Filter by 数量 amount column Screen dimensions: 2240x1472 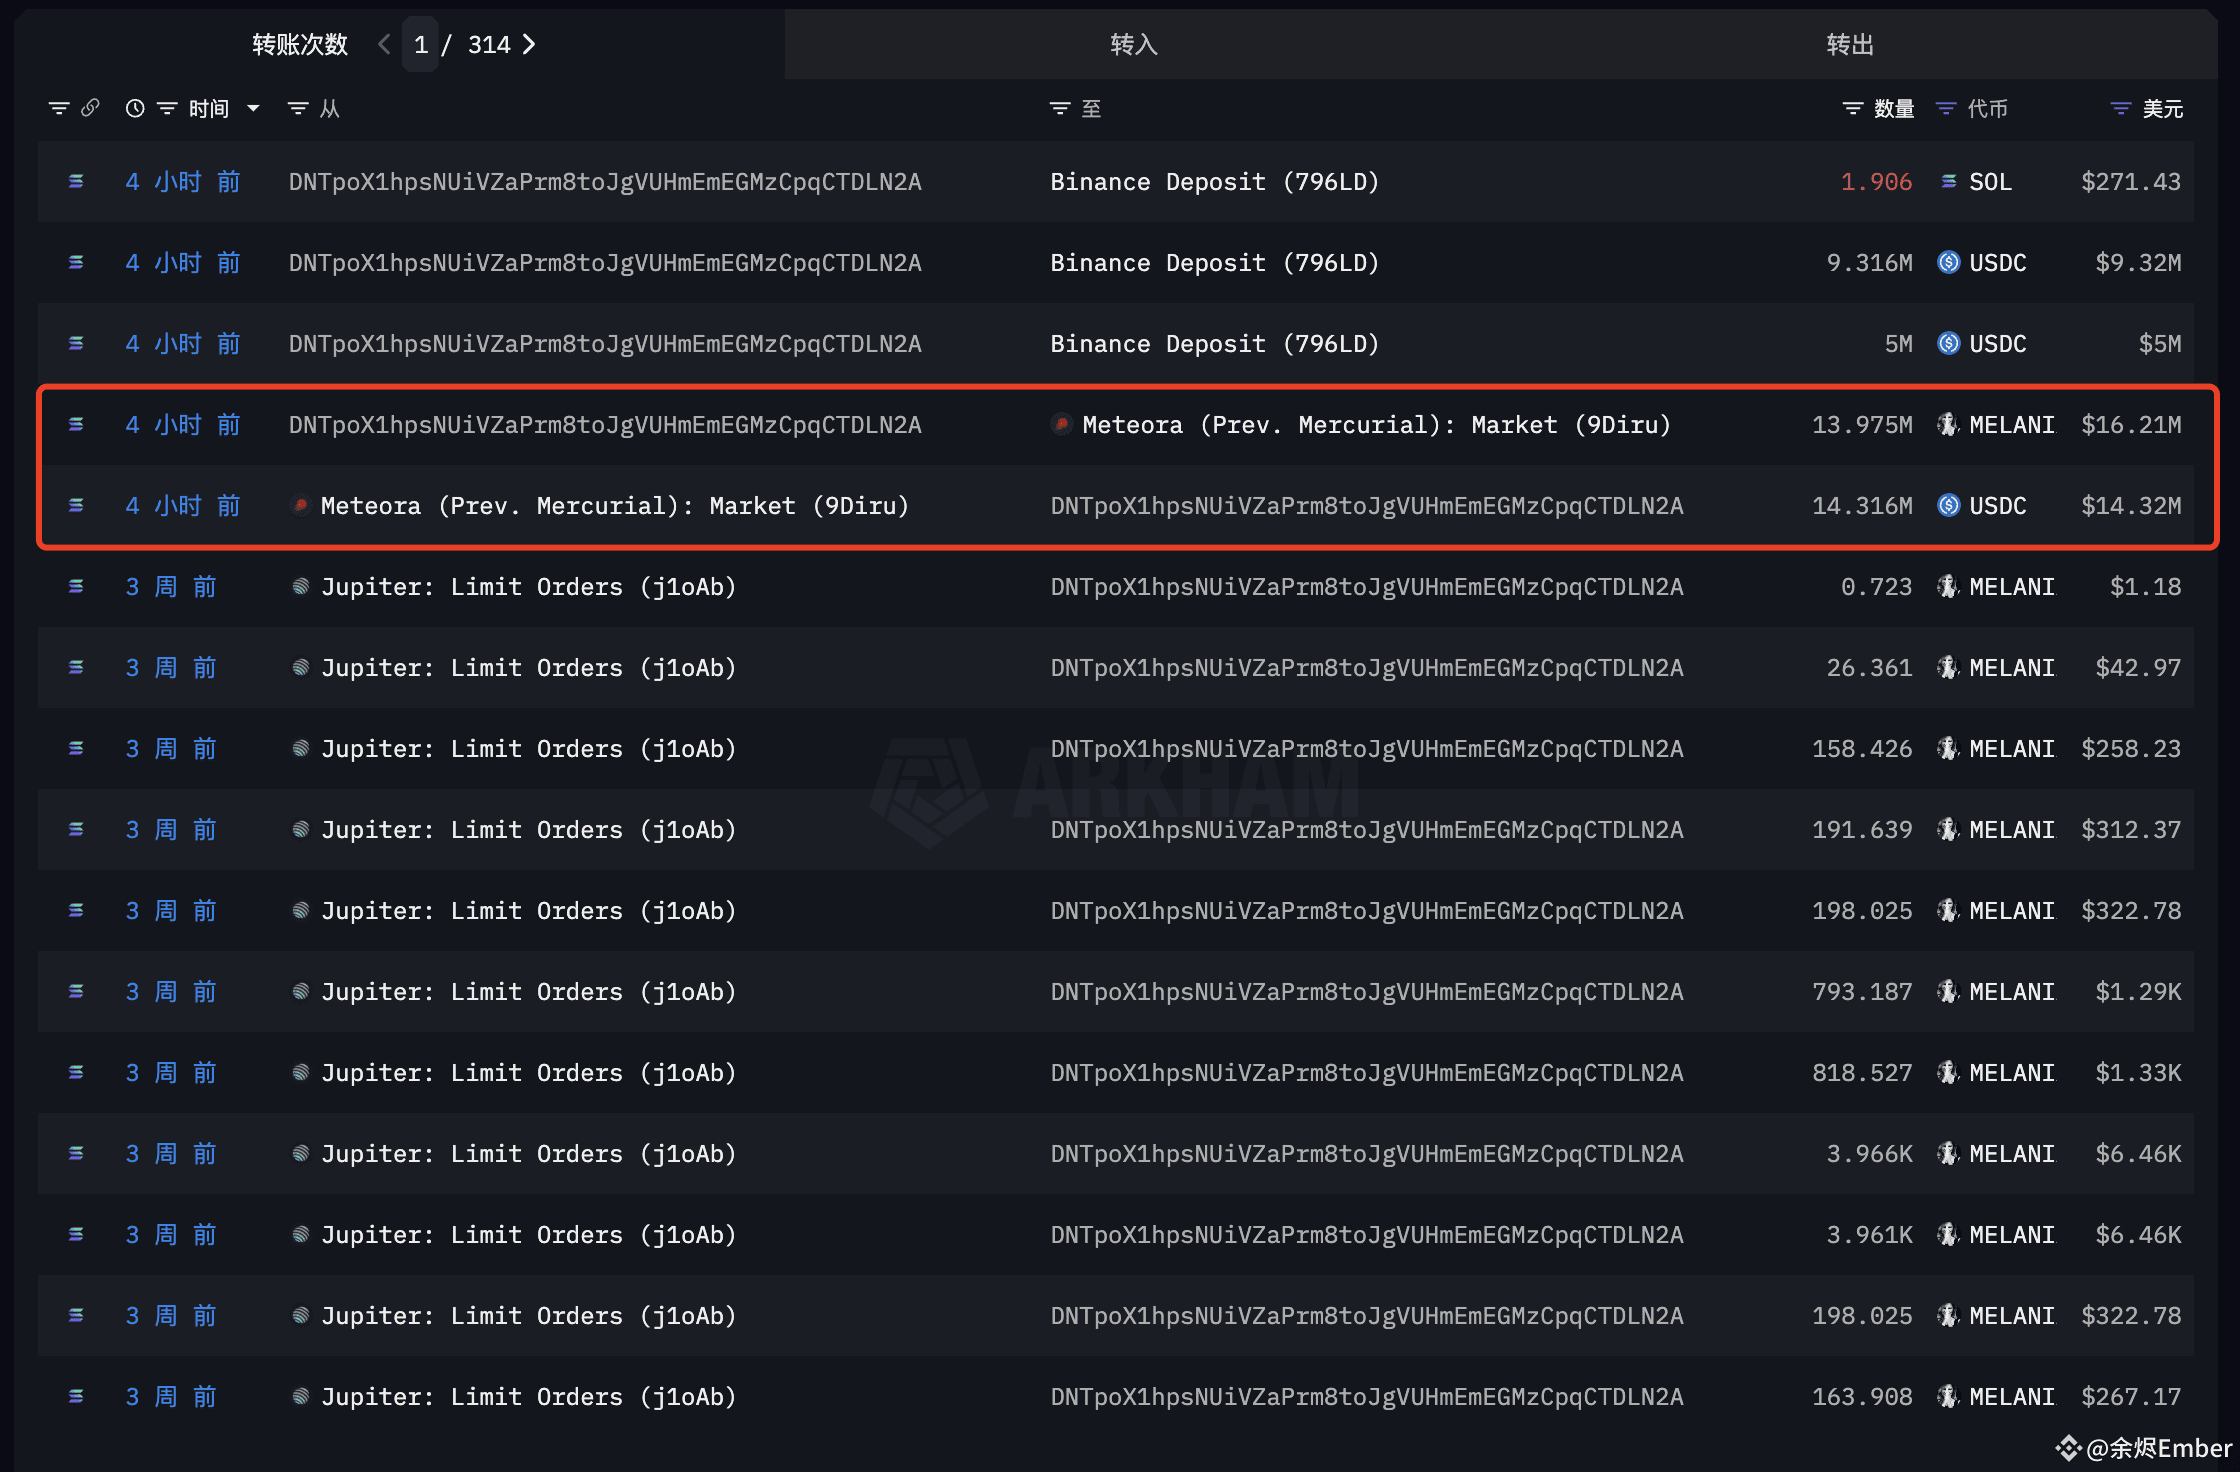[1853, 108]
